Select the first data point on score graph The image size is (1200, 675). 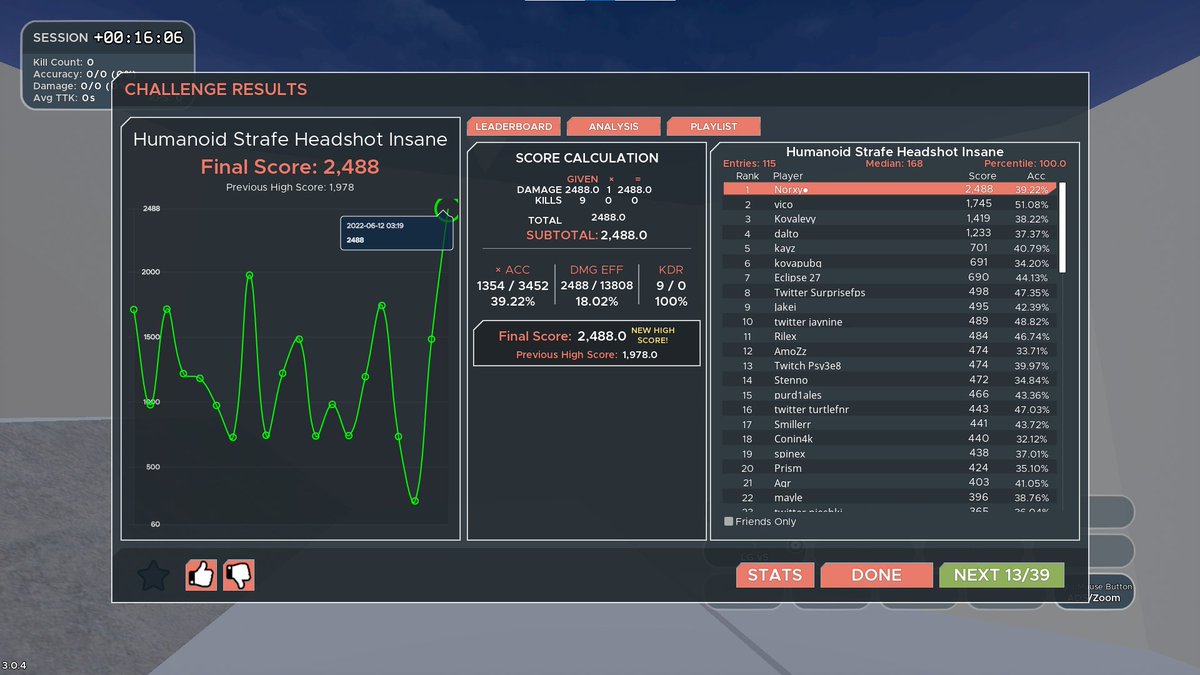(x=134, y=310)
